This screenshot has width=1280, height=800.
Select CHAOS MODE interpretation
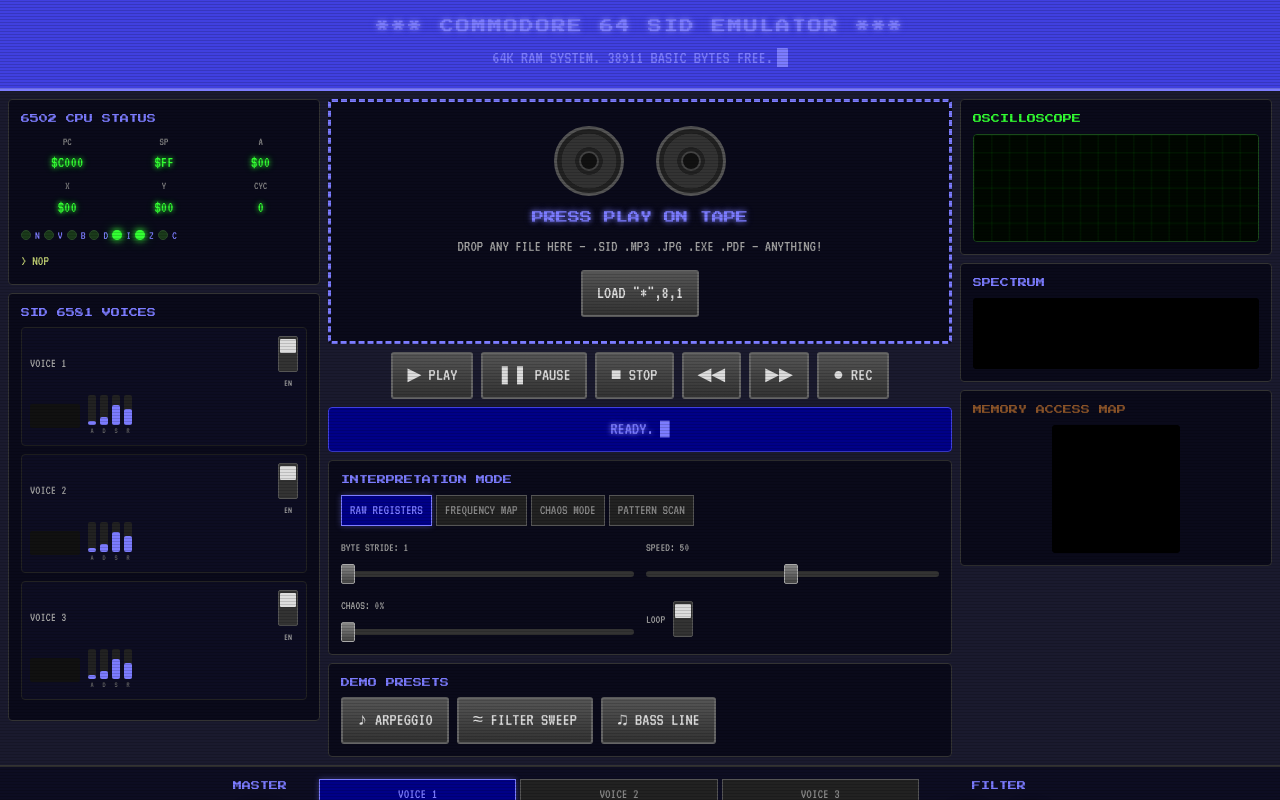[567, 510]
